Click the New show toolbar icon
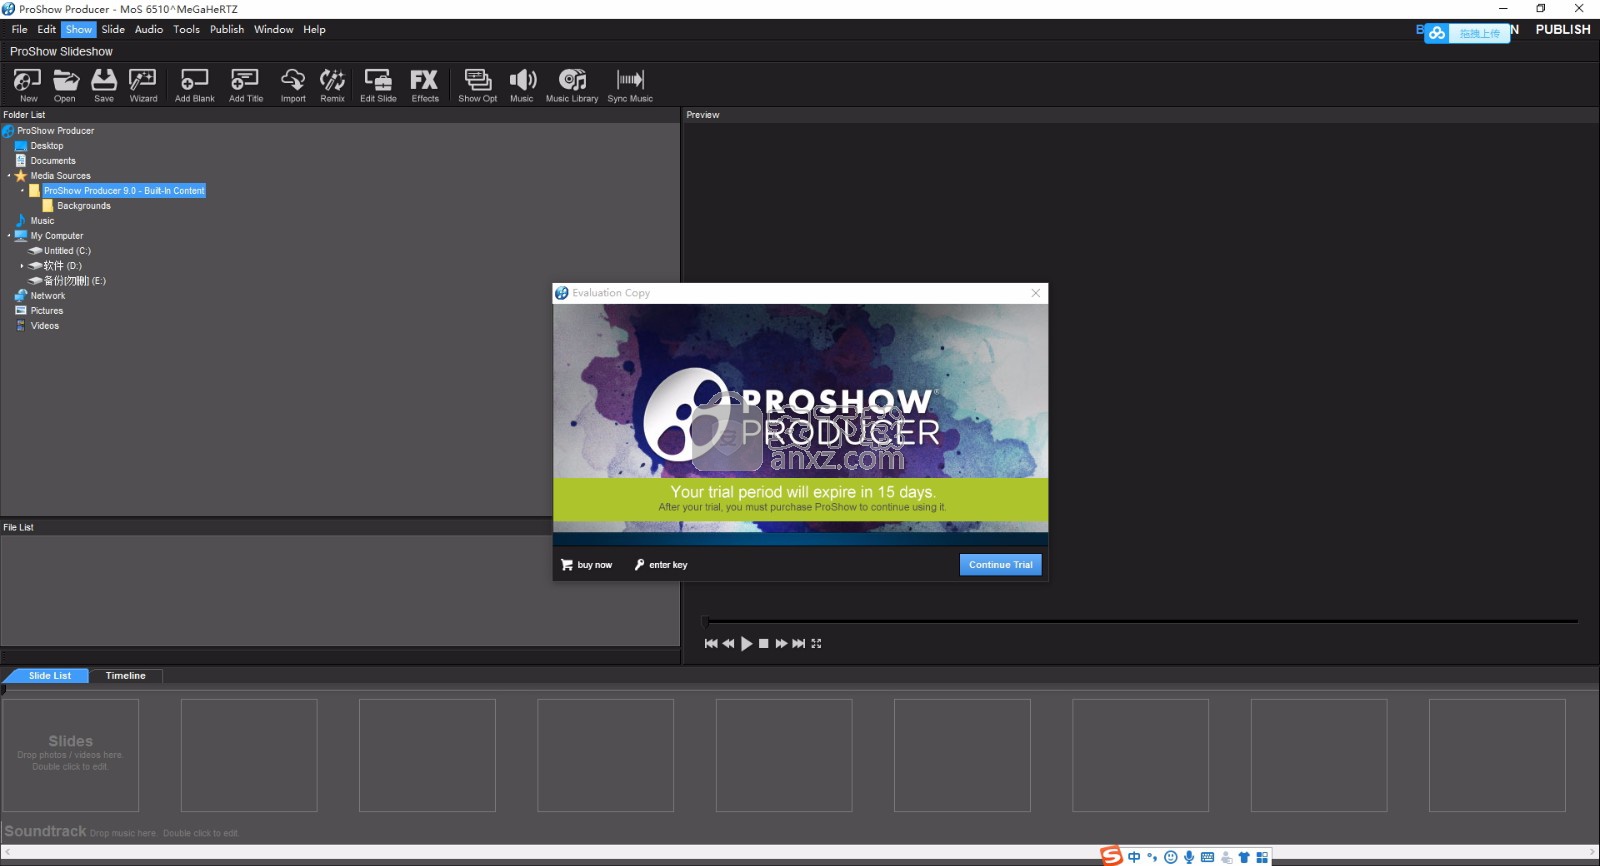Screen dimensions: 1600x866 (x=28, y=85)
